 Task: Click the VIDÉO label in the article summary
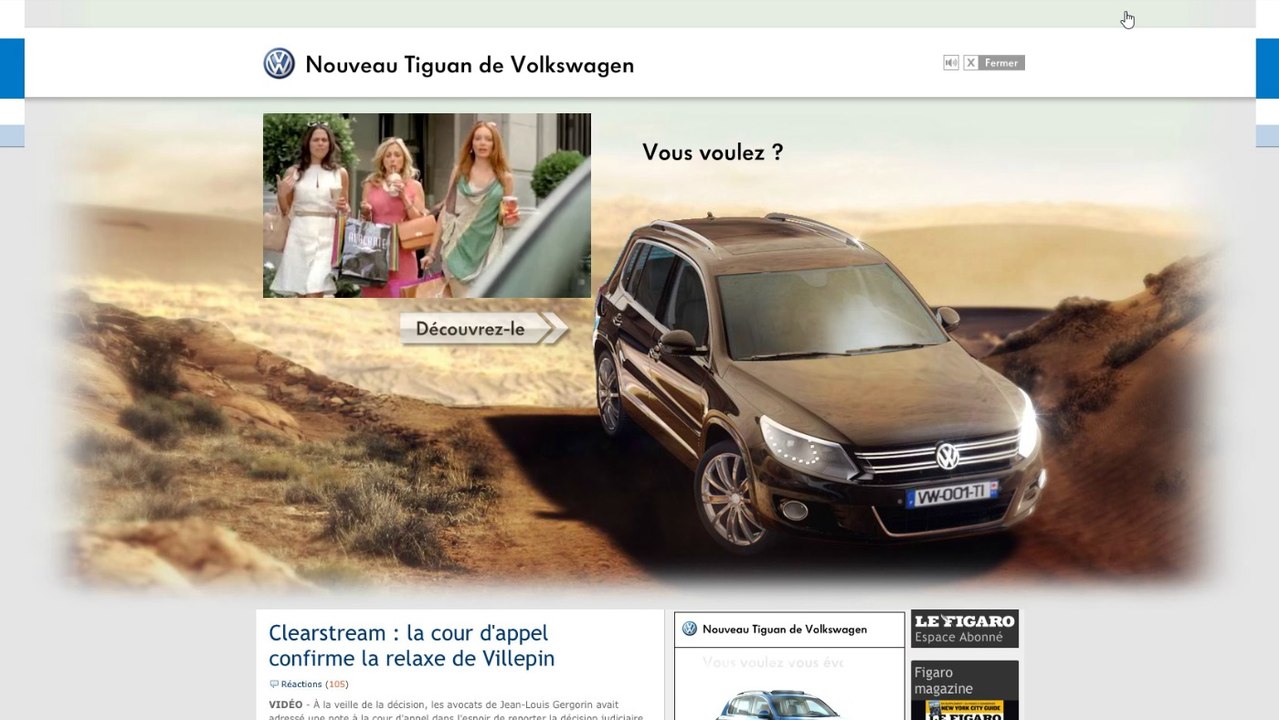[285, 704]
